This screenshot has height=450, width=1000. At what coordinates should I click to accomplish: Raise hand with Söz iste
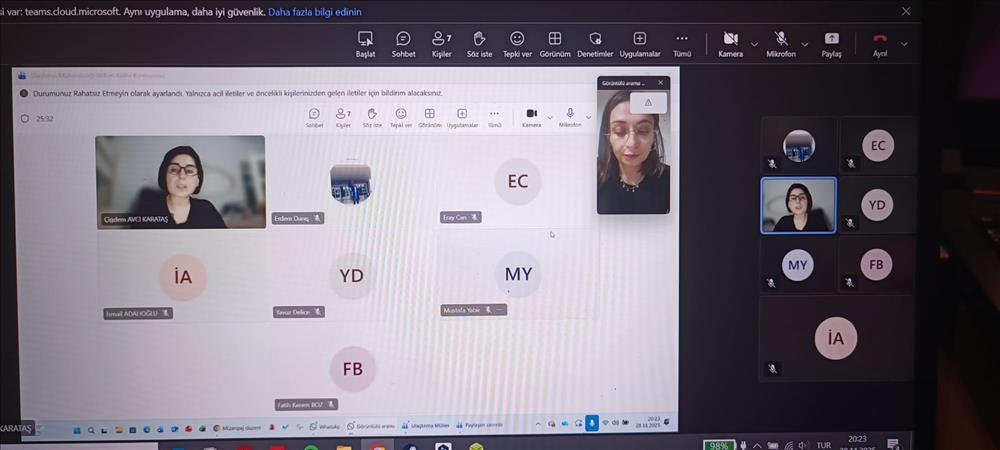(x=479, y=43)
